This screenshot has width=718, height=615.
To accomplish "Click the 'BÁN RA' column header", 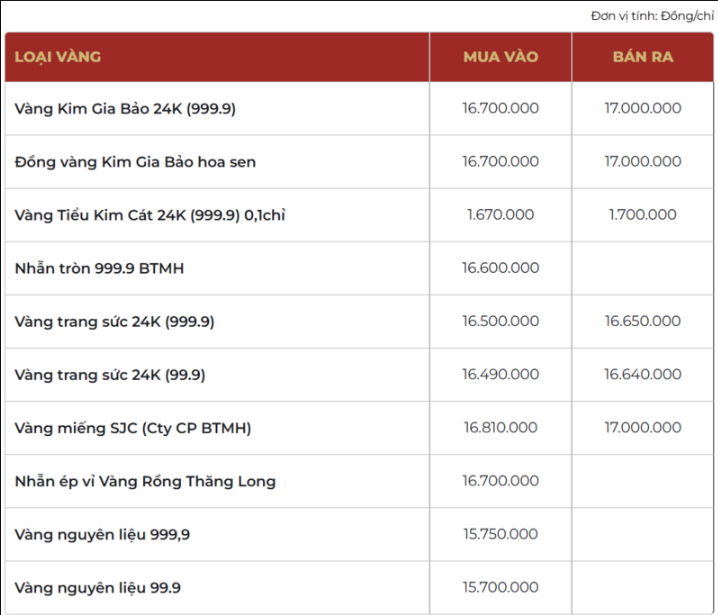I will (x=643, y=57).
